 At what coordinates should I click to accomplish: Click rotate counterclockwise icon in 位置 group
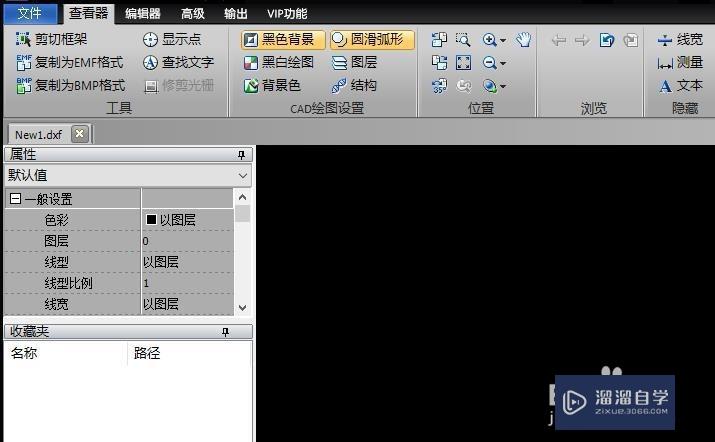439,40
